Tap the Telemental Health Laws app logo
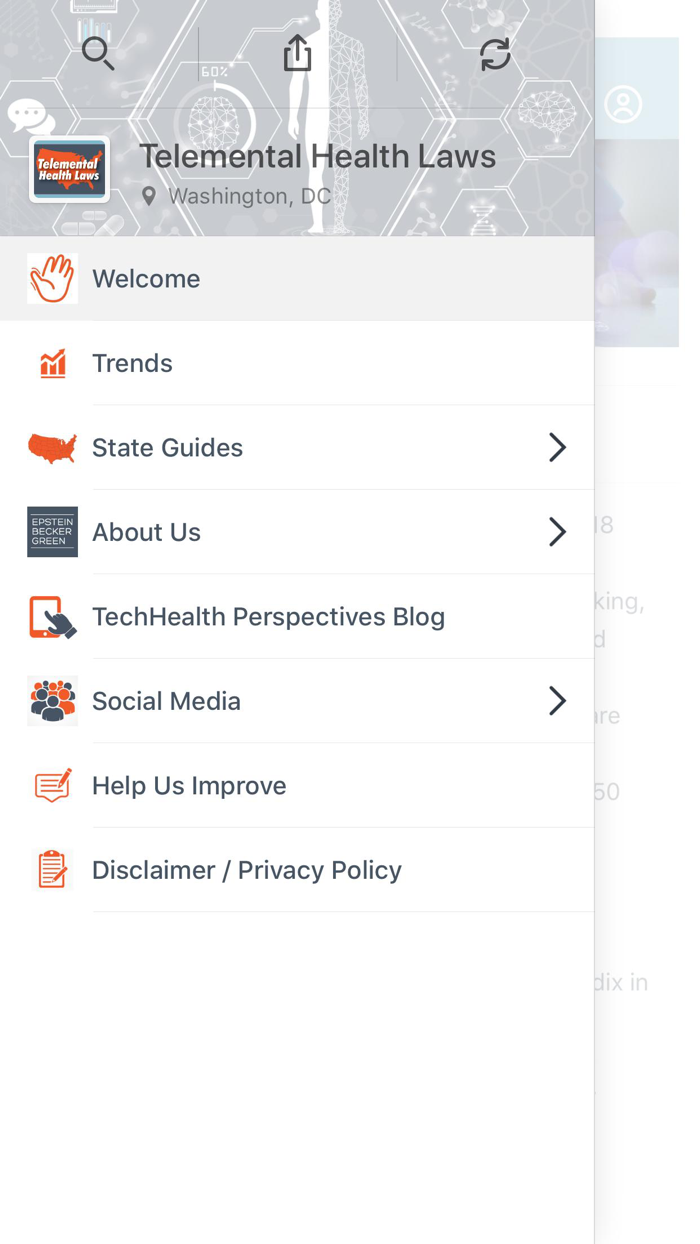700x1244 pixels. (x=69, y=169)
